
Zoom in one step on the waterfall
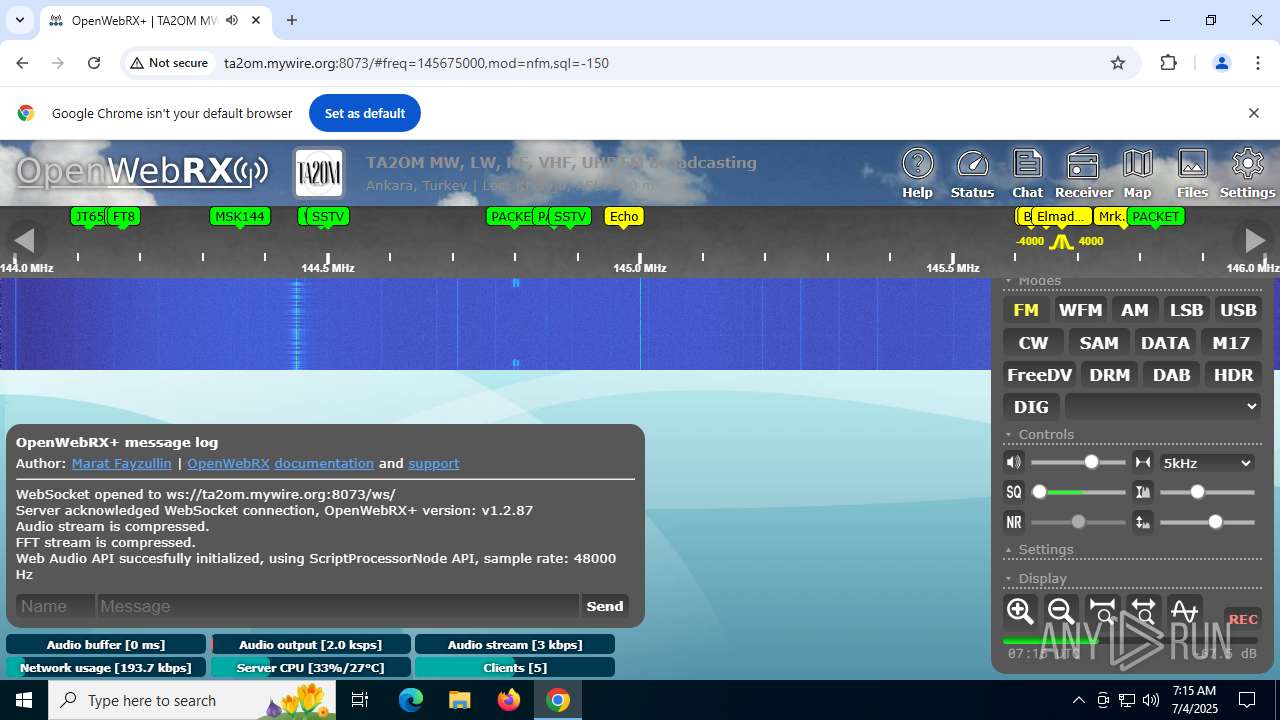pyautogui.click(x=1020, y=611)
